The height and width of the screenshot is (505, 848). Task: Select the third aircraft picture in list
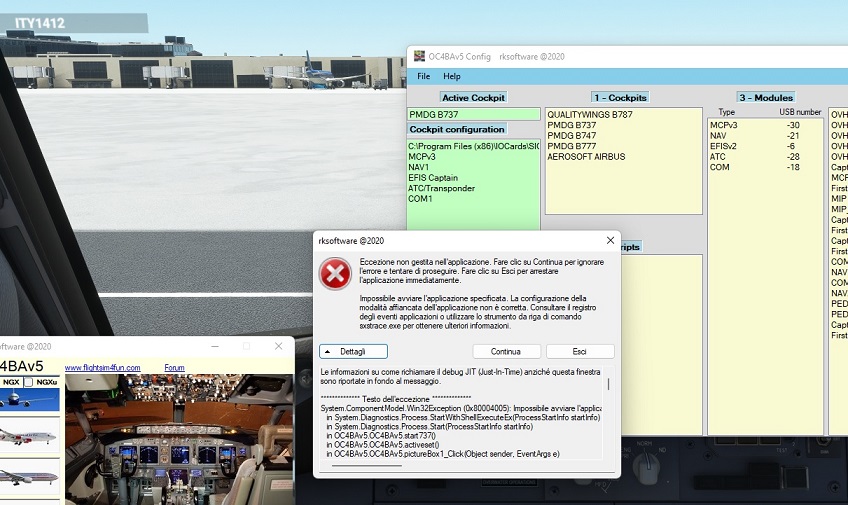tap(29, 477)
